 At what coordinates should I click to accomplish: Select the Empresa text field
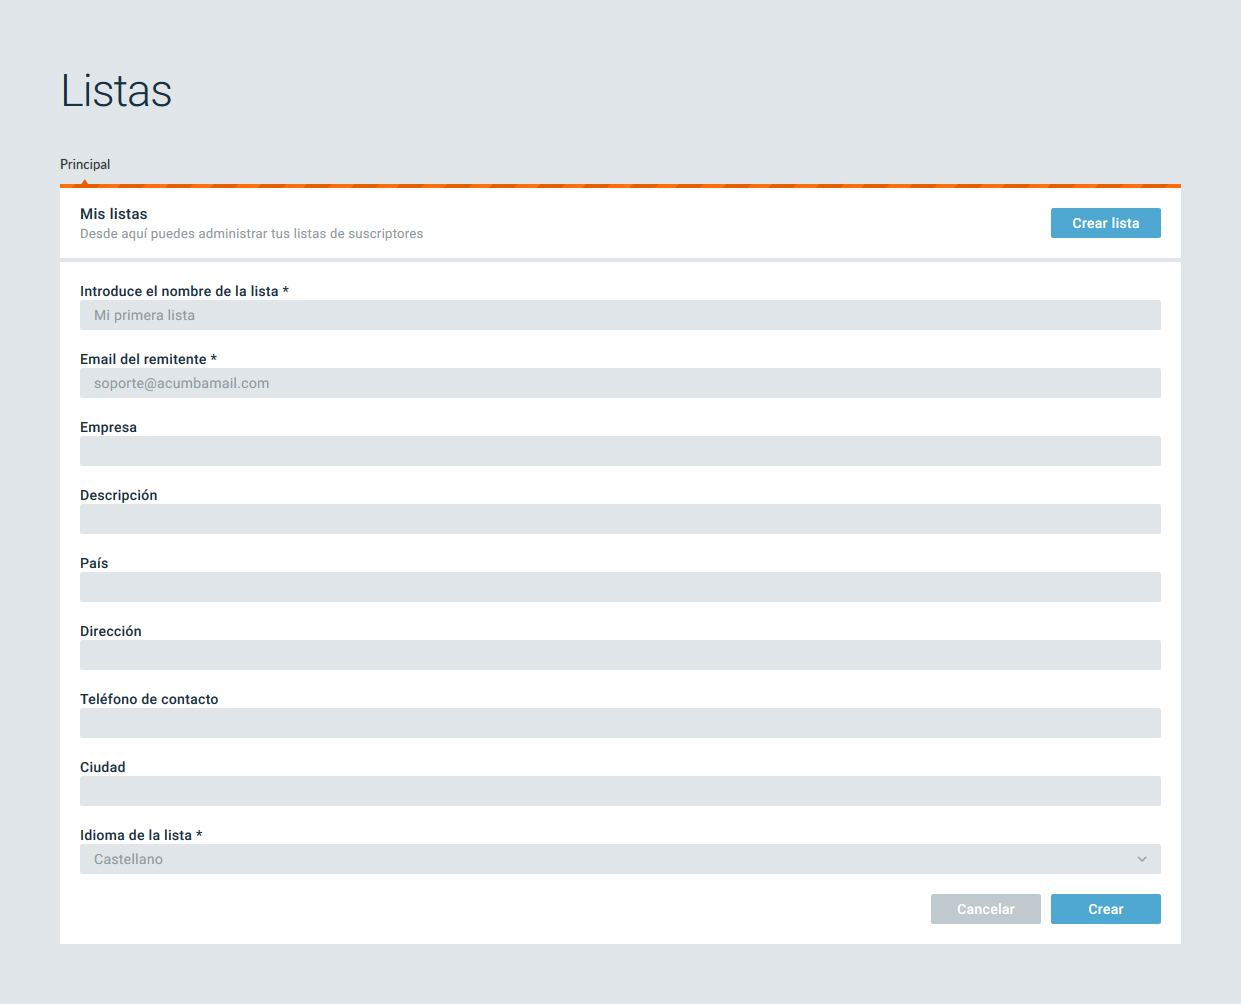(x=620, y=451)
